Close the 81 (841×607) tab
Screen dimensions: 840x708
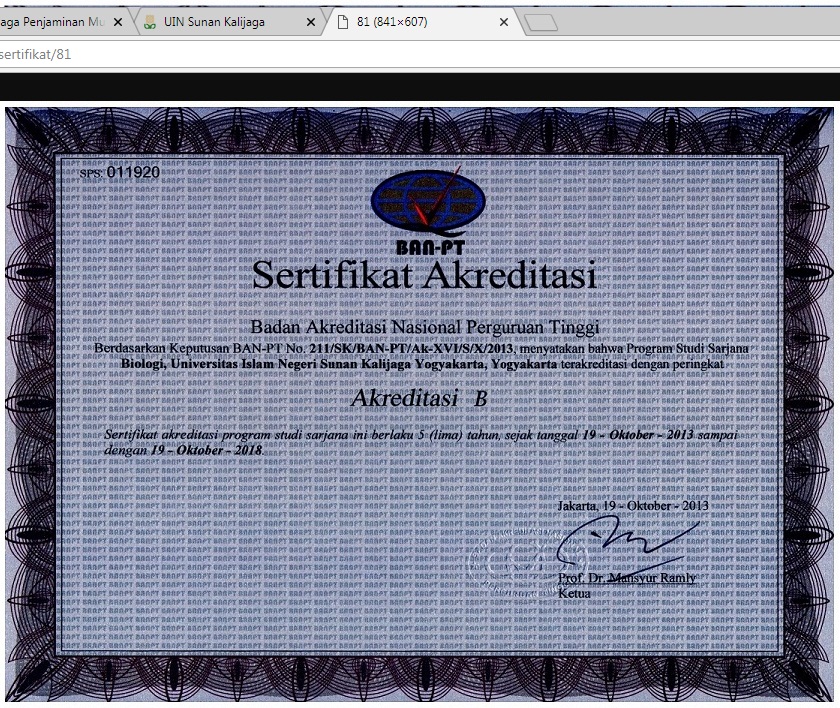pos(504,22)
